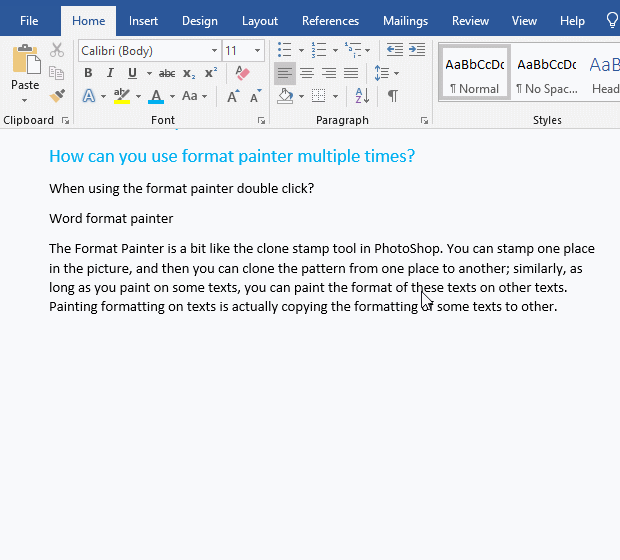
Task: Toggle Show/Hide paragraph marks
Action: [x=392, y=96]
